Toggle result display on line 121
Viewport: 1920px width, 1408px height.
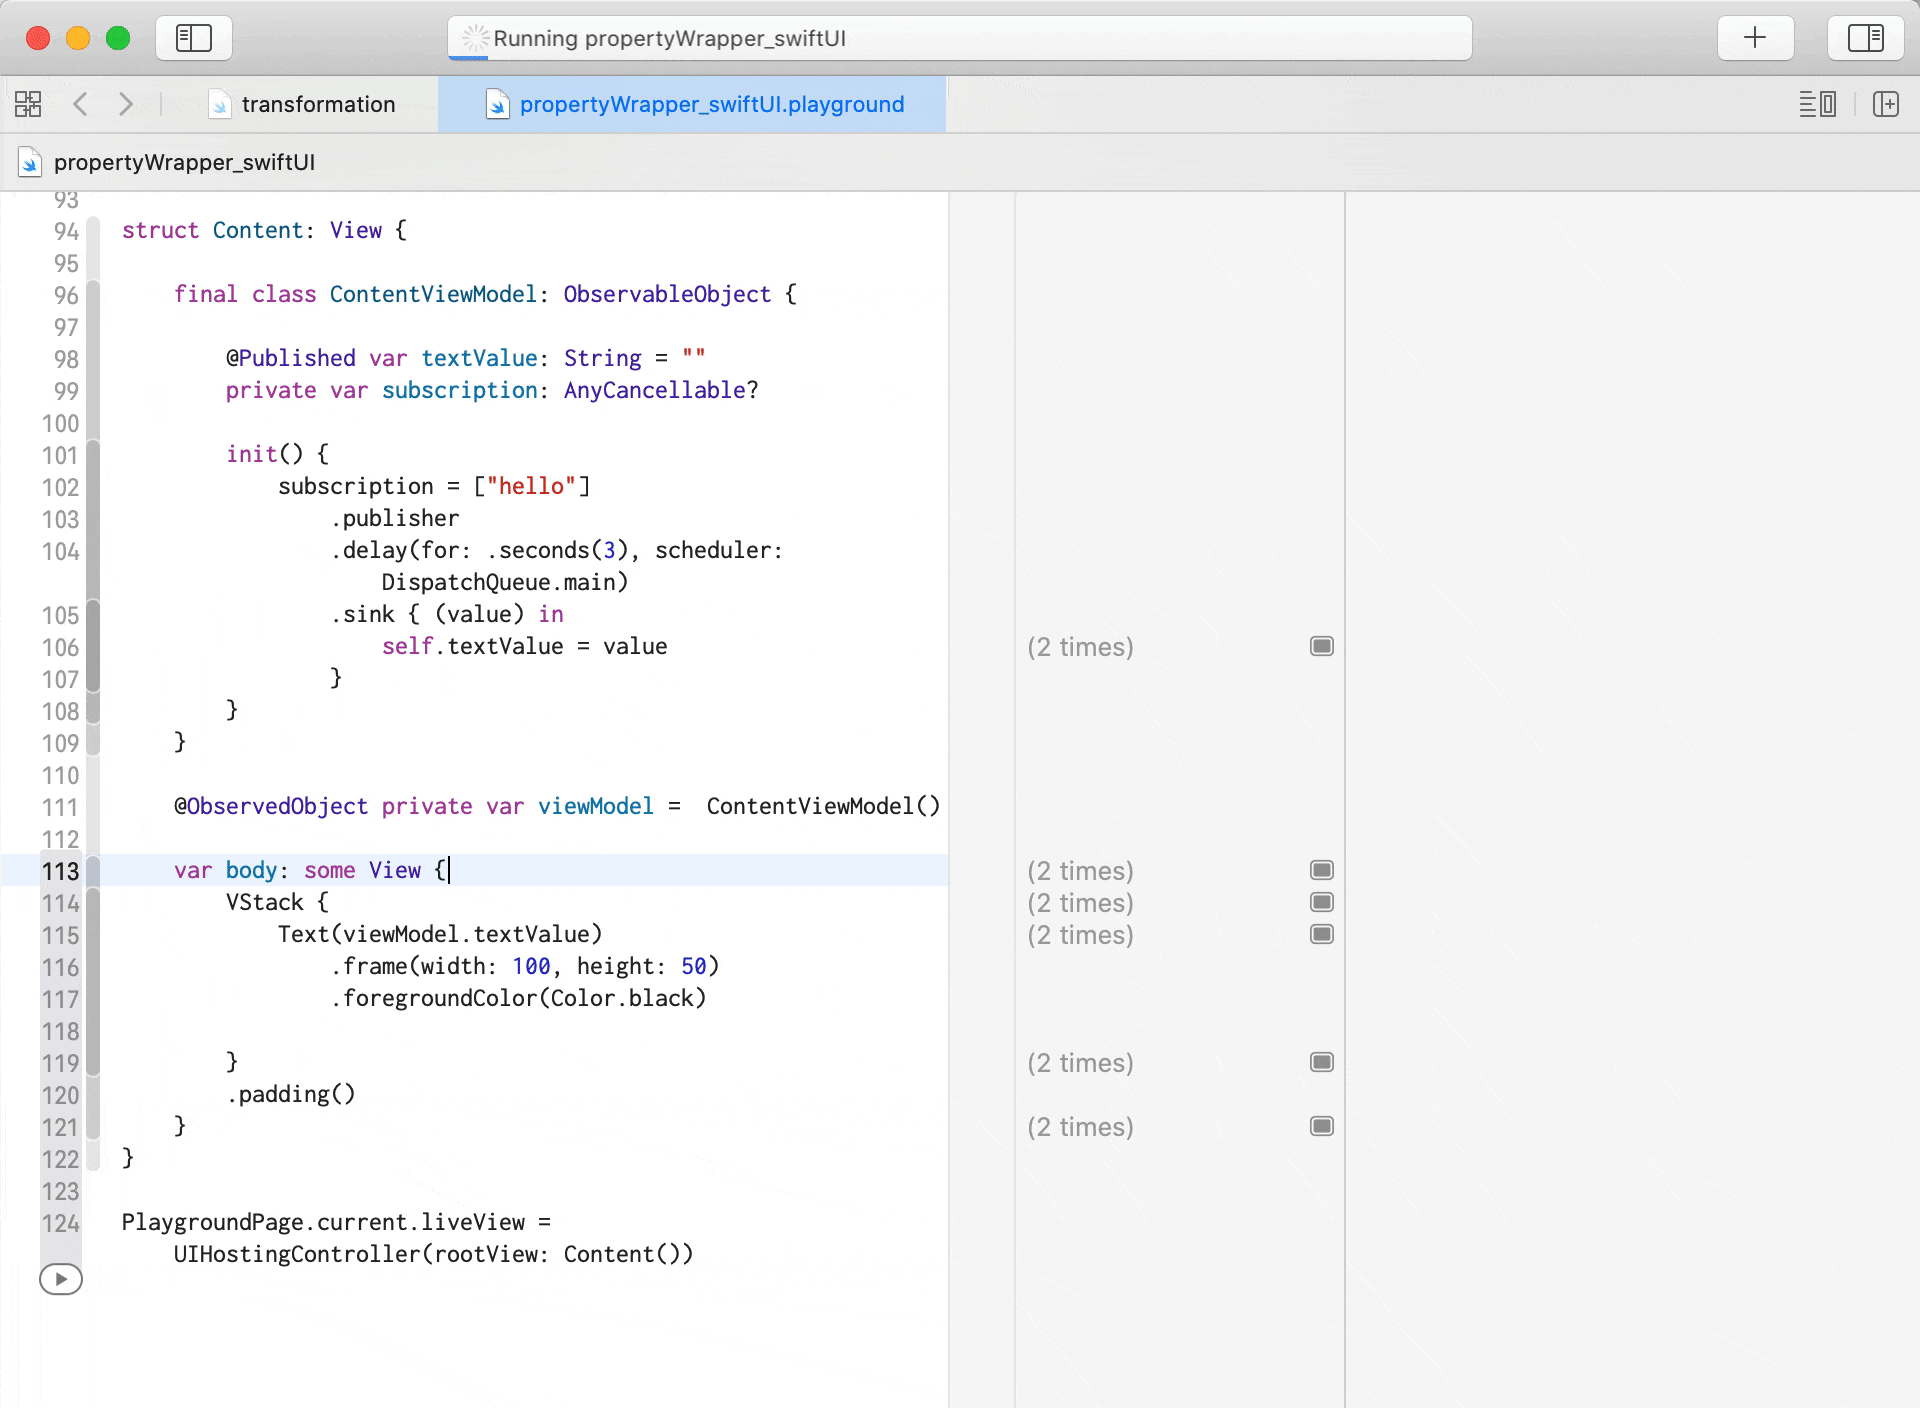coord(1321,1126)
